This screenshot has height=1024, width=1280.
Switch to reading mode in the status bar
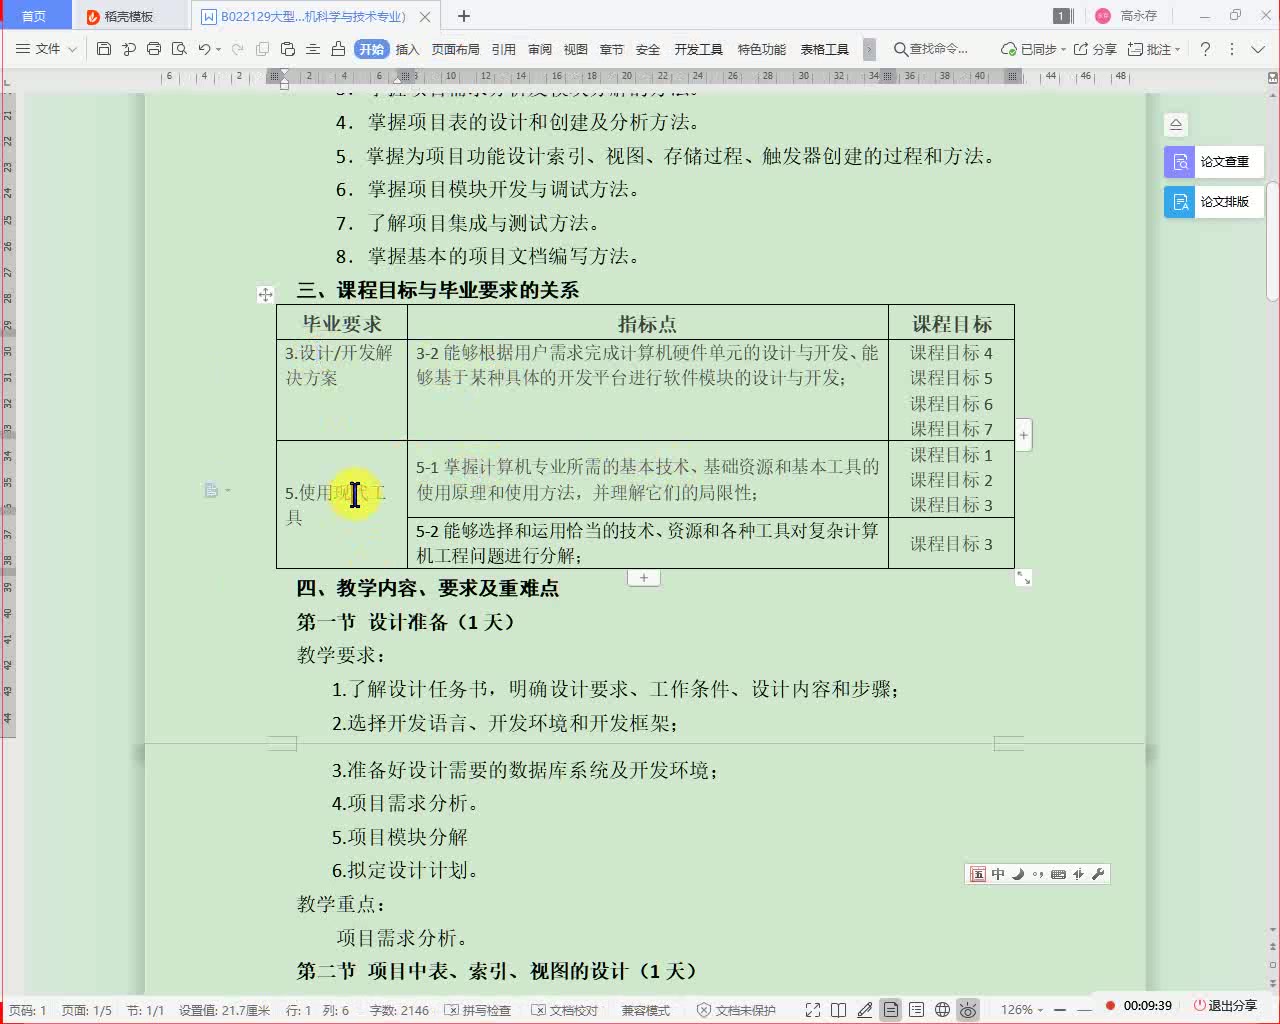839,1010
